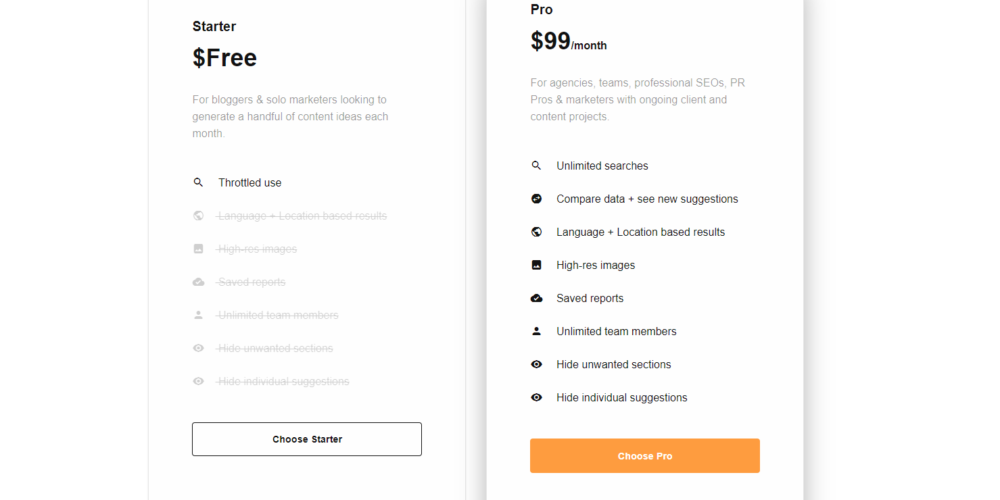The height and width of the screenshot is (500, 1000).
Task: Click the greyed image icon in the Starter plan
Action: click(x=198, y=249)
